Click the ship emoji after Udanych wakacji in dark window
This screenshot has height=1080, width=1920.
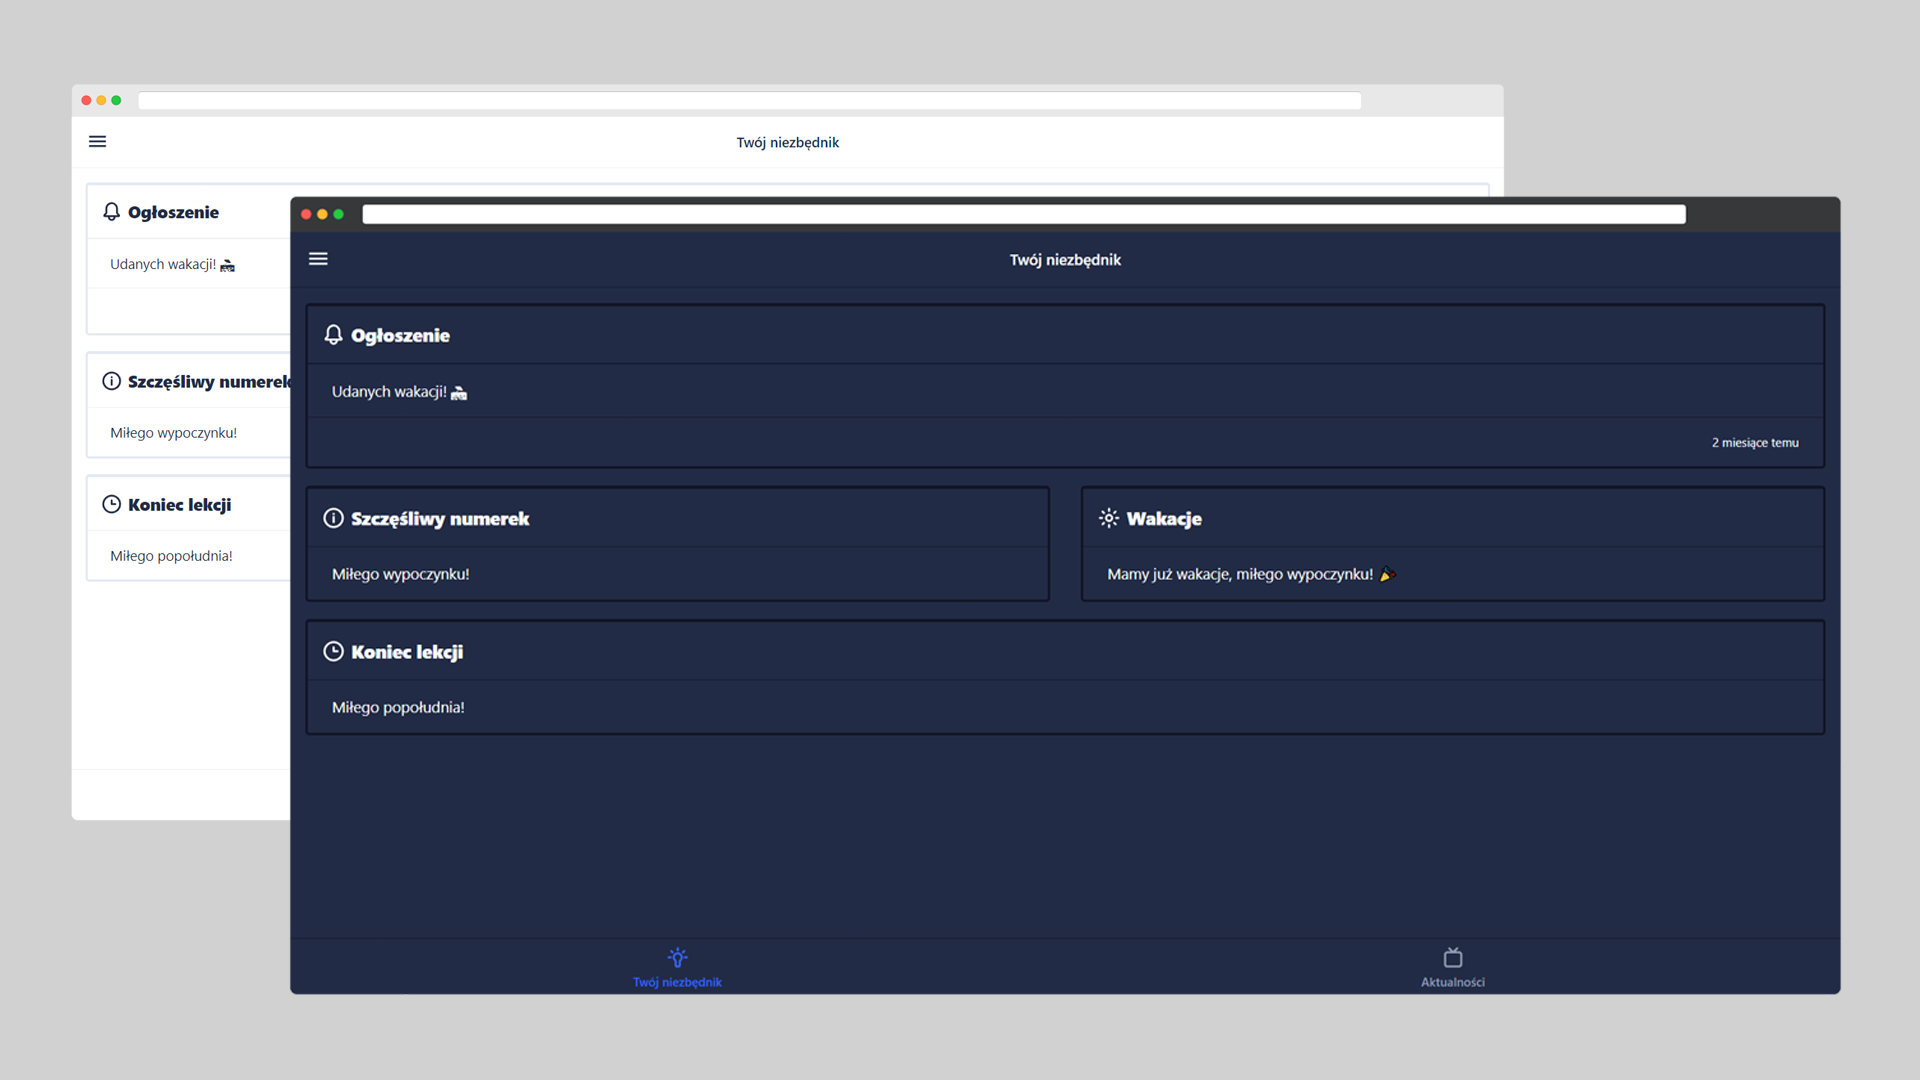click(x=459, y=393)
